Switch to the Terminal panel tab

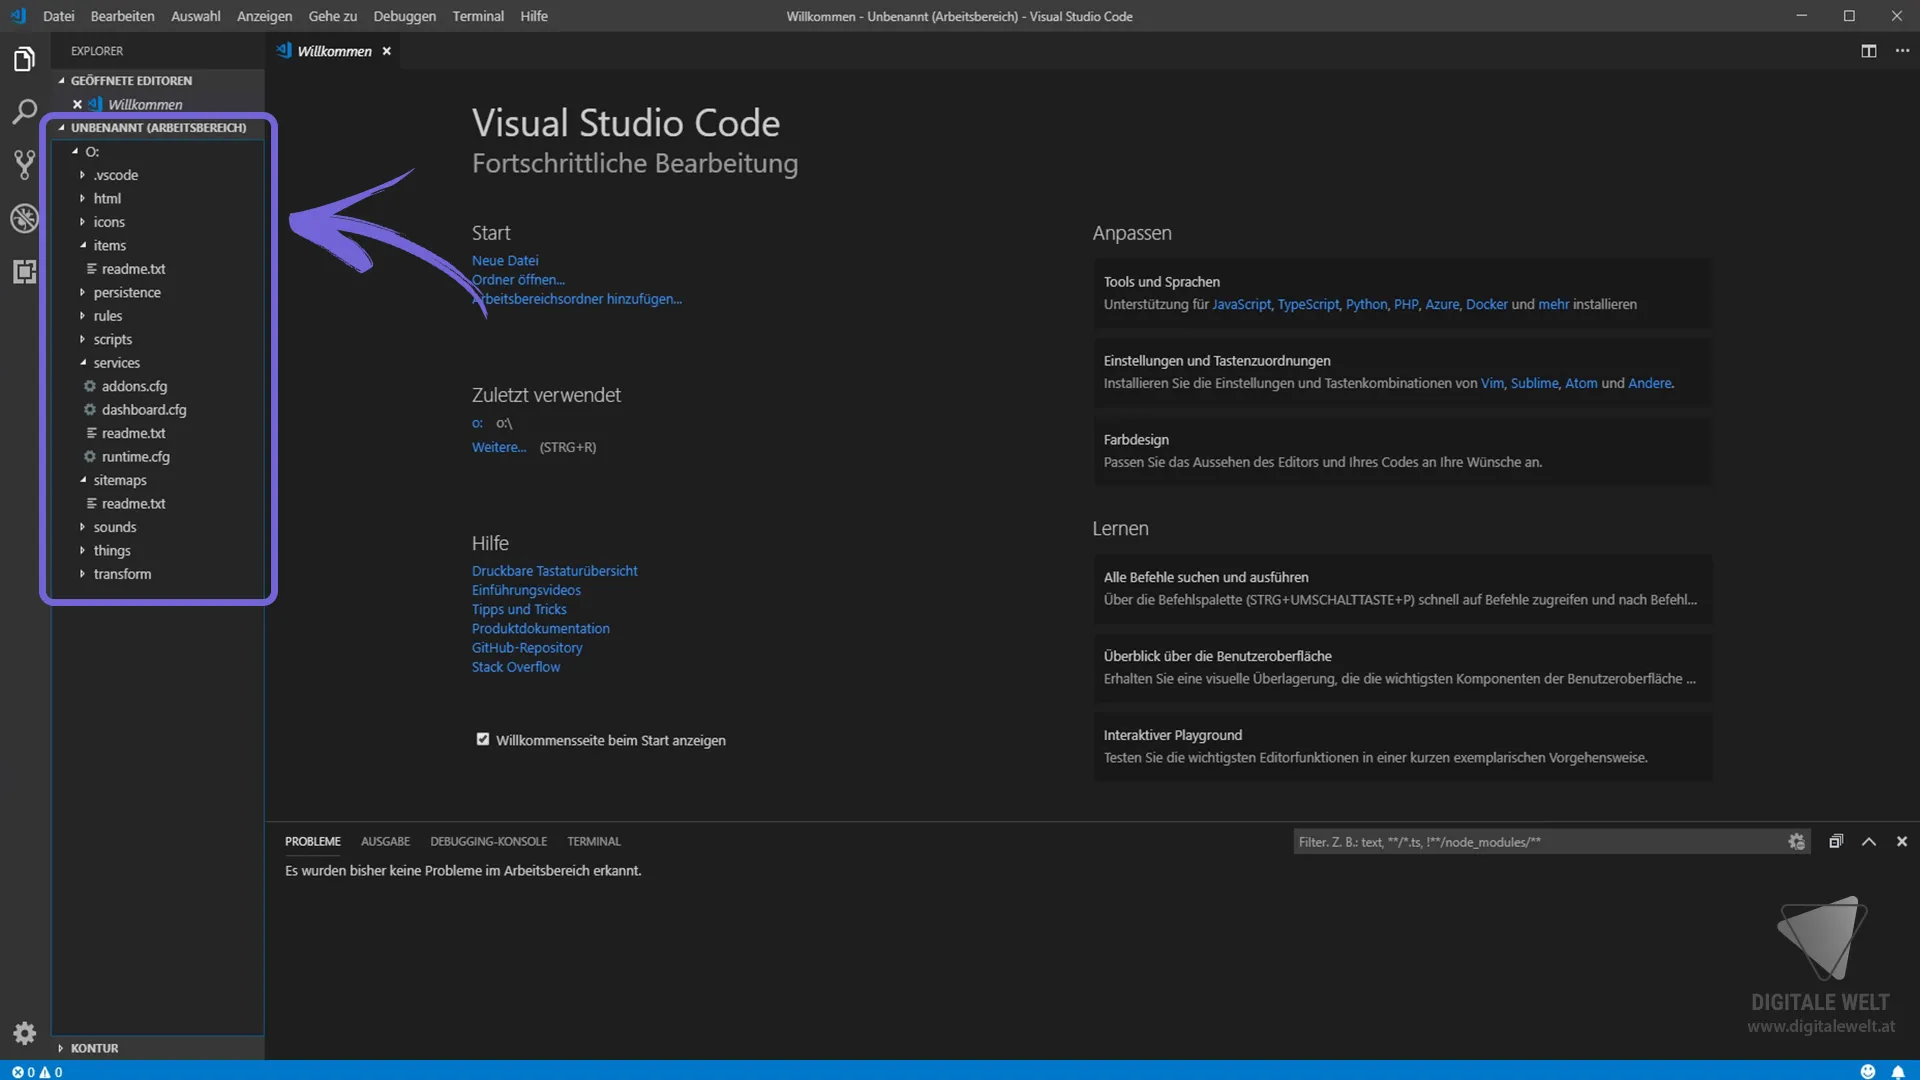point(594,842)
